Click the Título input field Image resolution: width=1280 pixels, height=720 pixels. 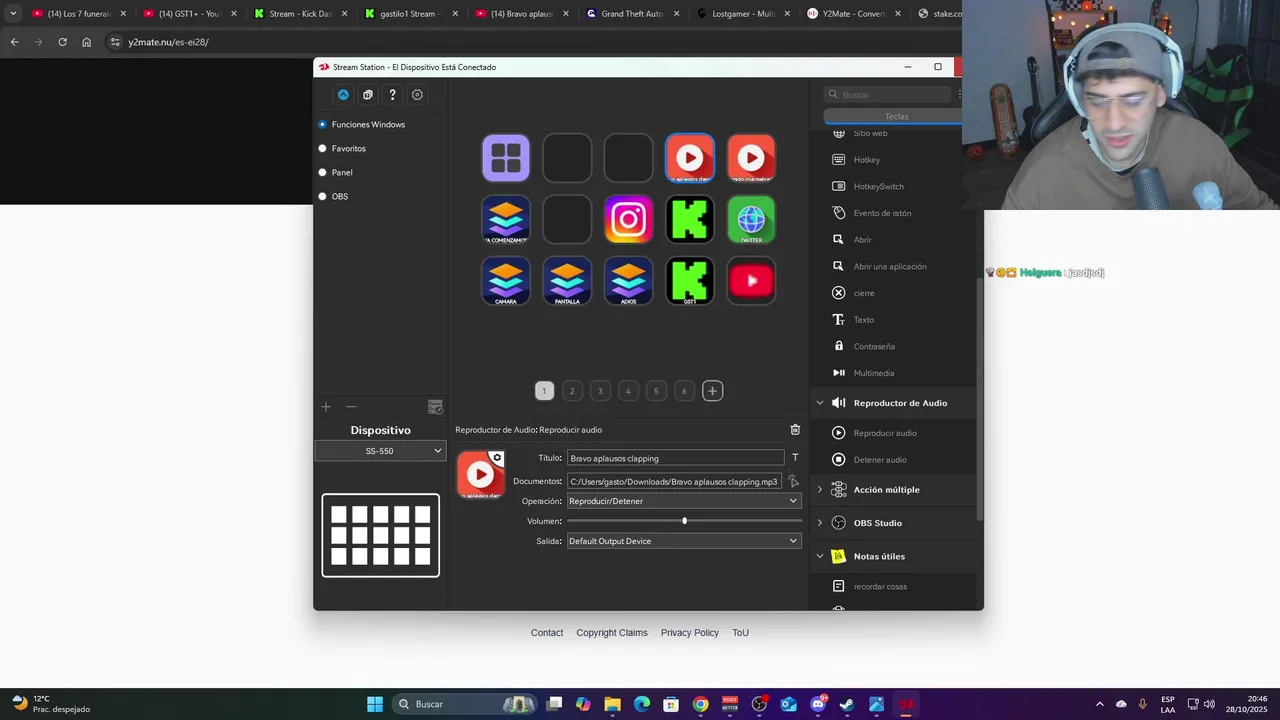click(675, 458)
